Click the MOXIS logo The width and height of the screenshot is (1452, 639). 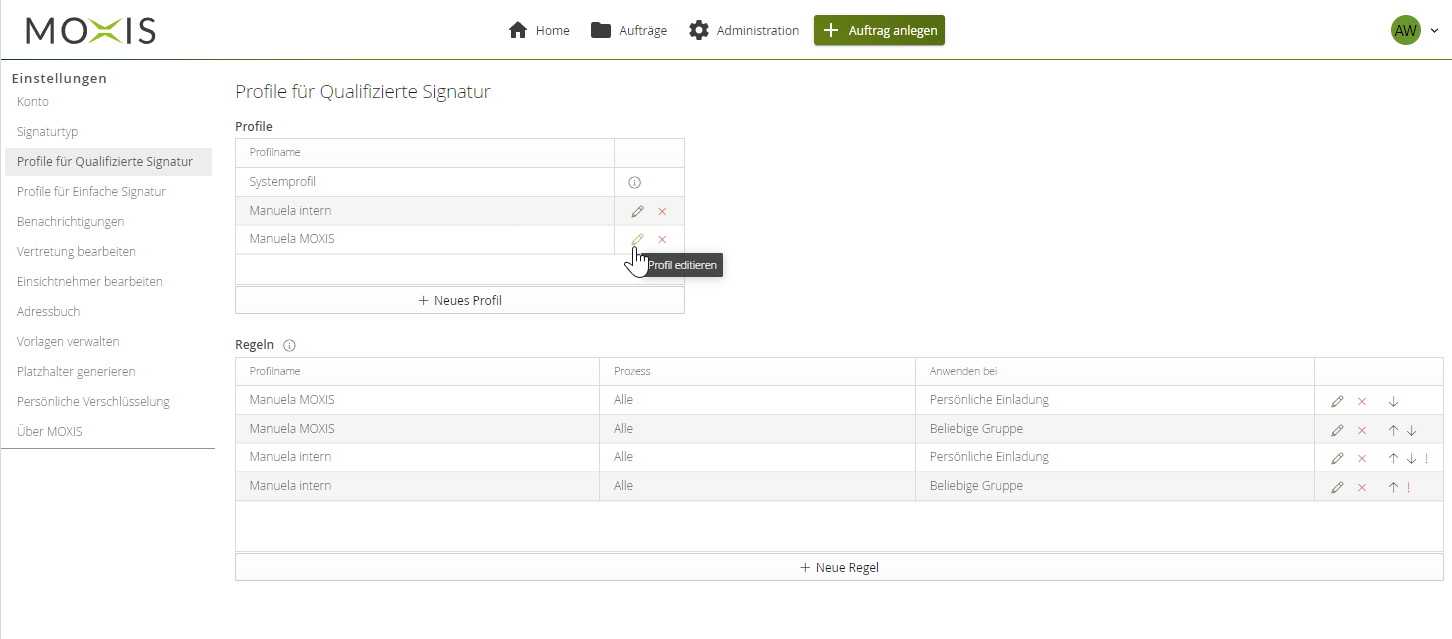coord(91,31)
